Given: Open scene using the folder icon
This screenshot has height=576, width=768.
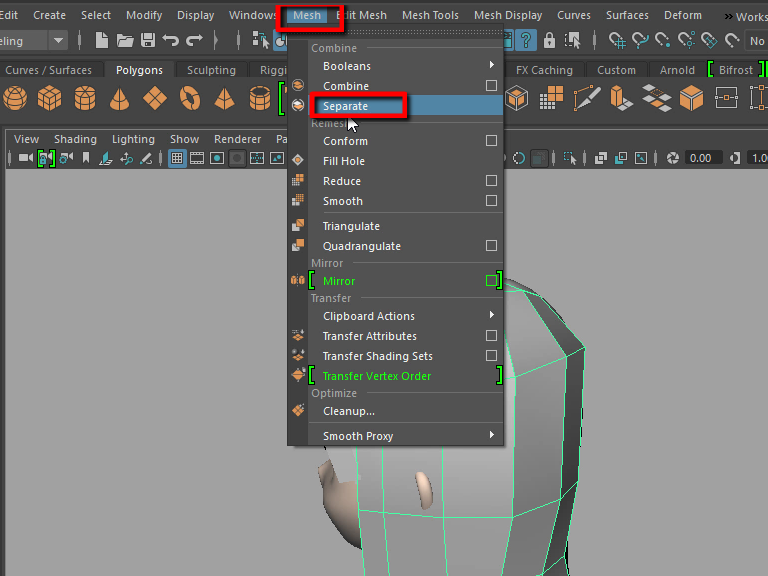Looking at the screenshot, I should (x=125, y=40).
